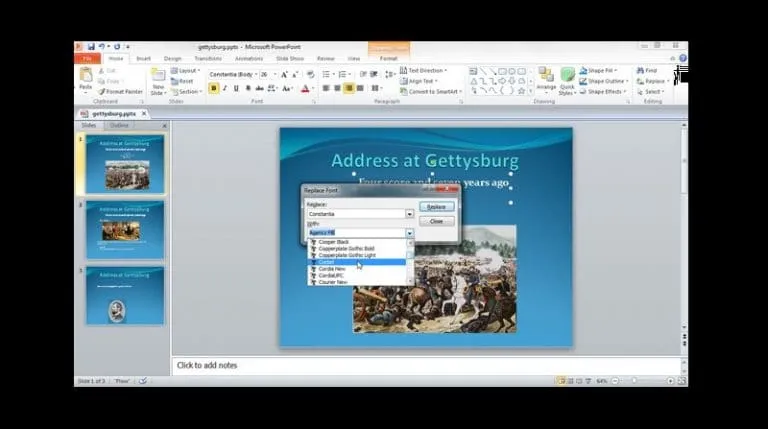768x429 pixels.
Task: Save the presentation from Quick Access toolbar
Action: pyautogui.click(x=90, y=46)
